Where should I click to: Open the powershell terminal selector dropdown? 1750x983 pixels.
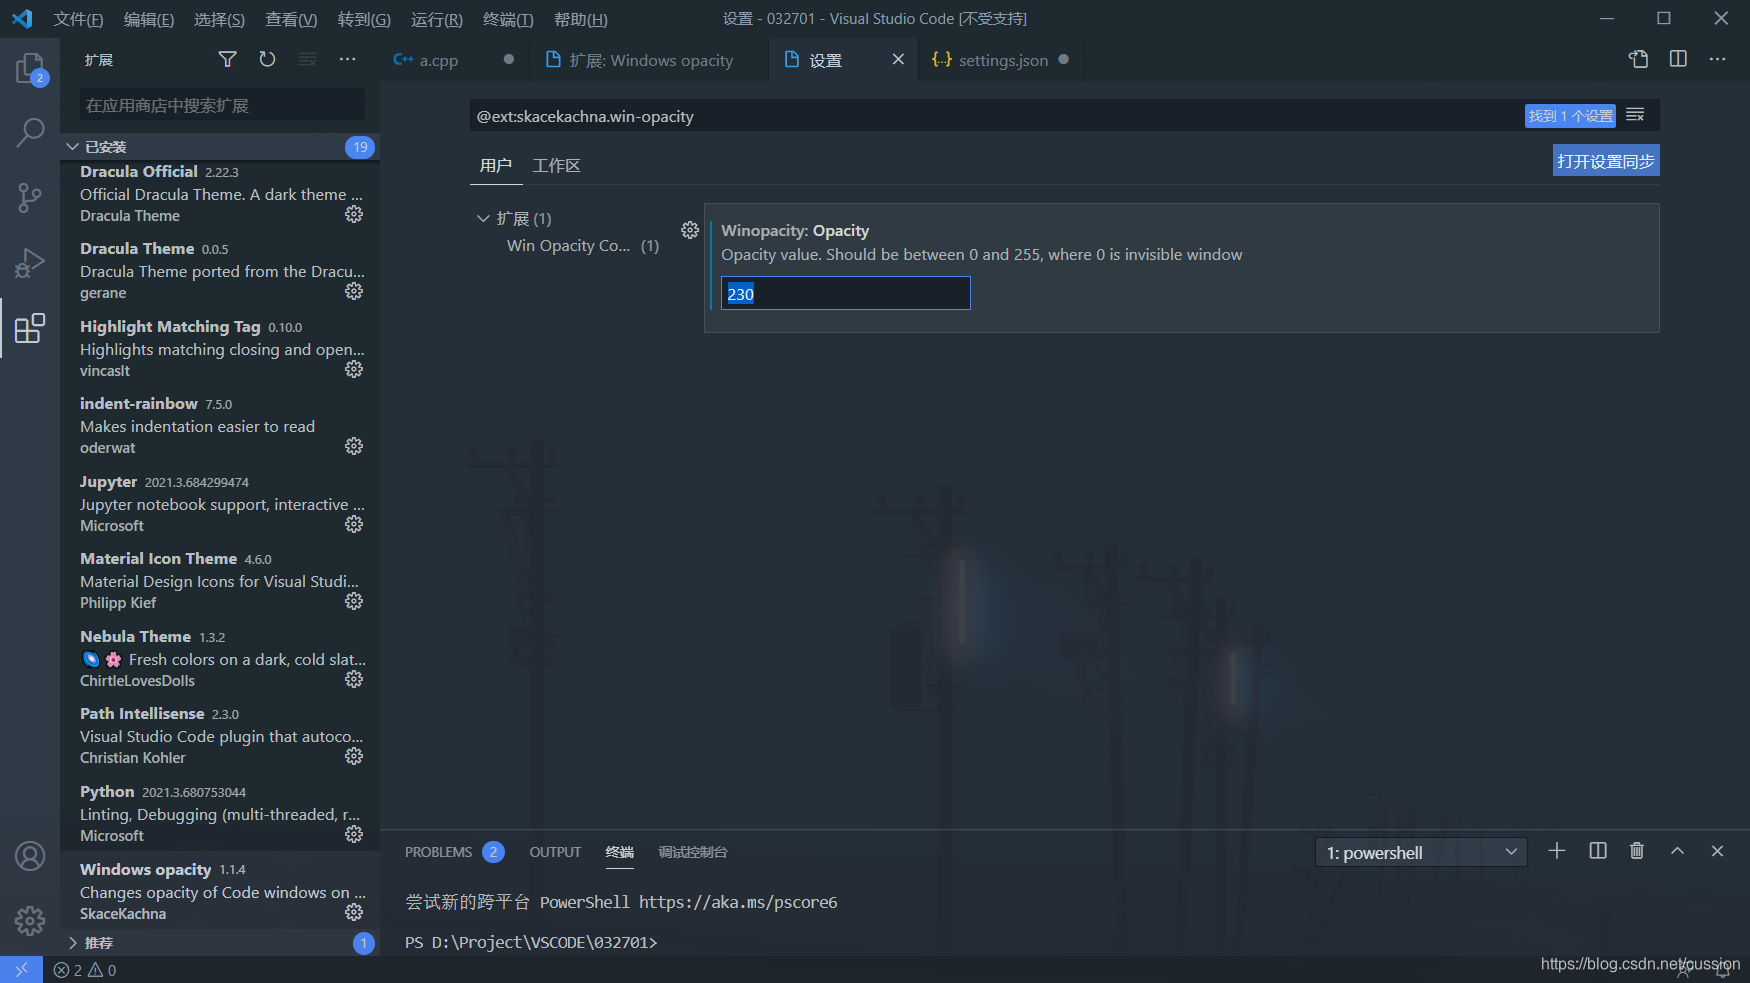(x=1421, y=852)
